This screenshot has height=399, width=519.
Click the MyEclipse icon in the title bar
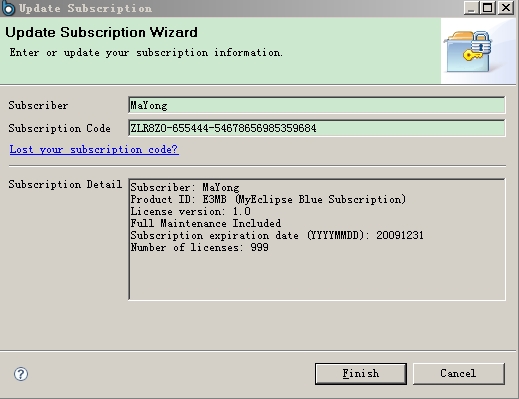pos(8,8)
